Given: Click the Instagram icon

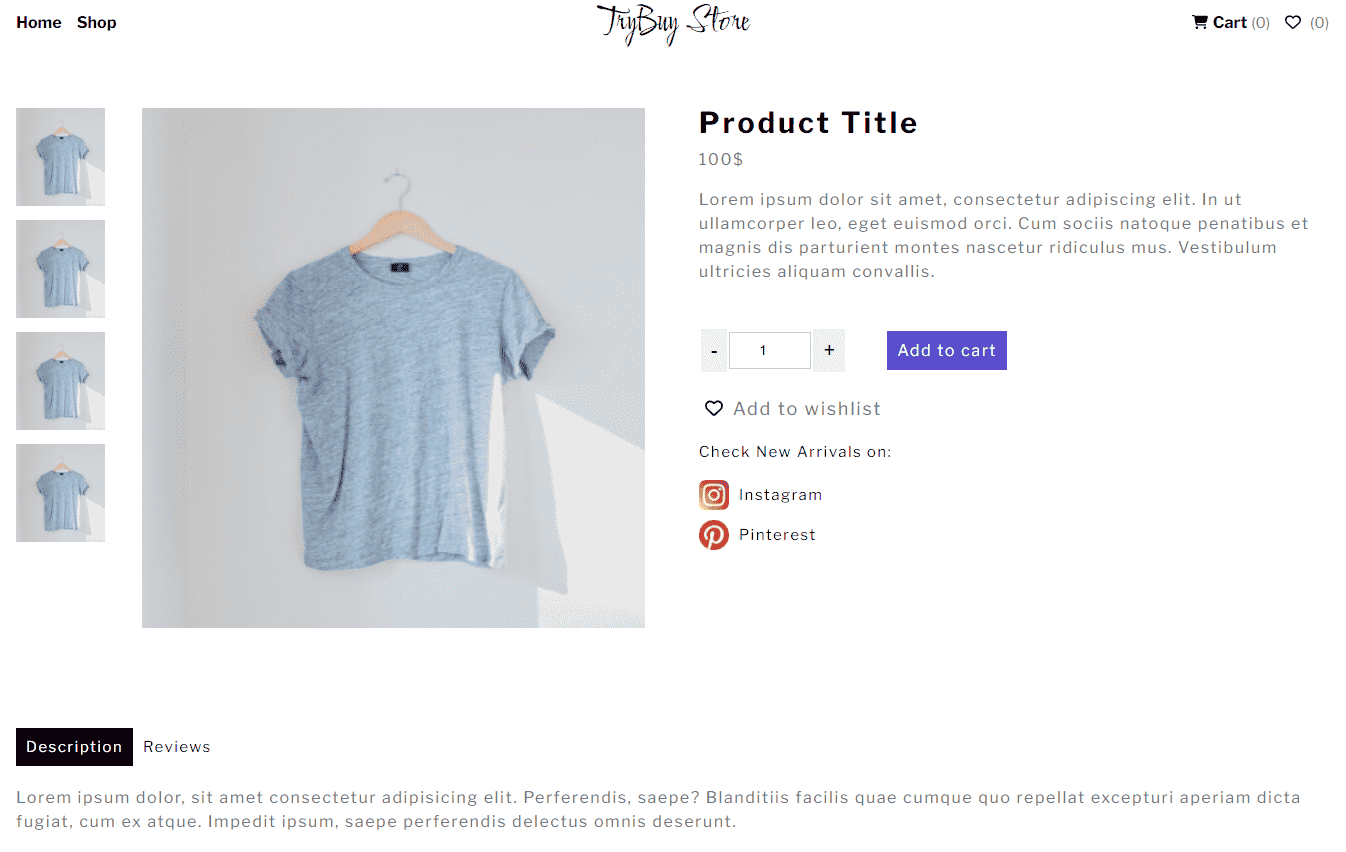Looking at the screenshot, I should (x=714, y=494).
